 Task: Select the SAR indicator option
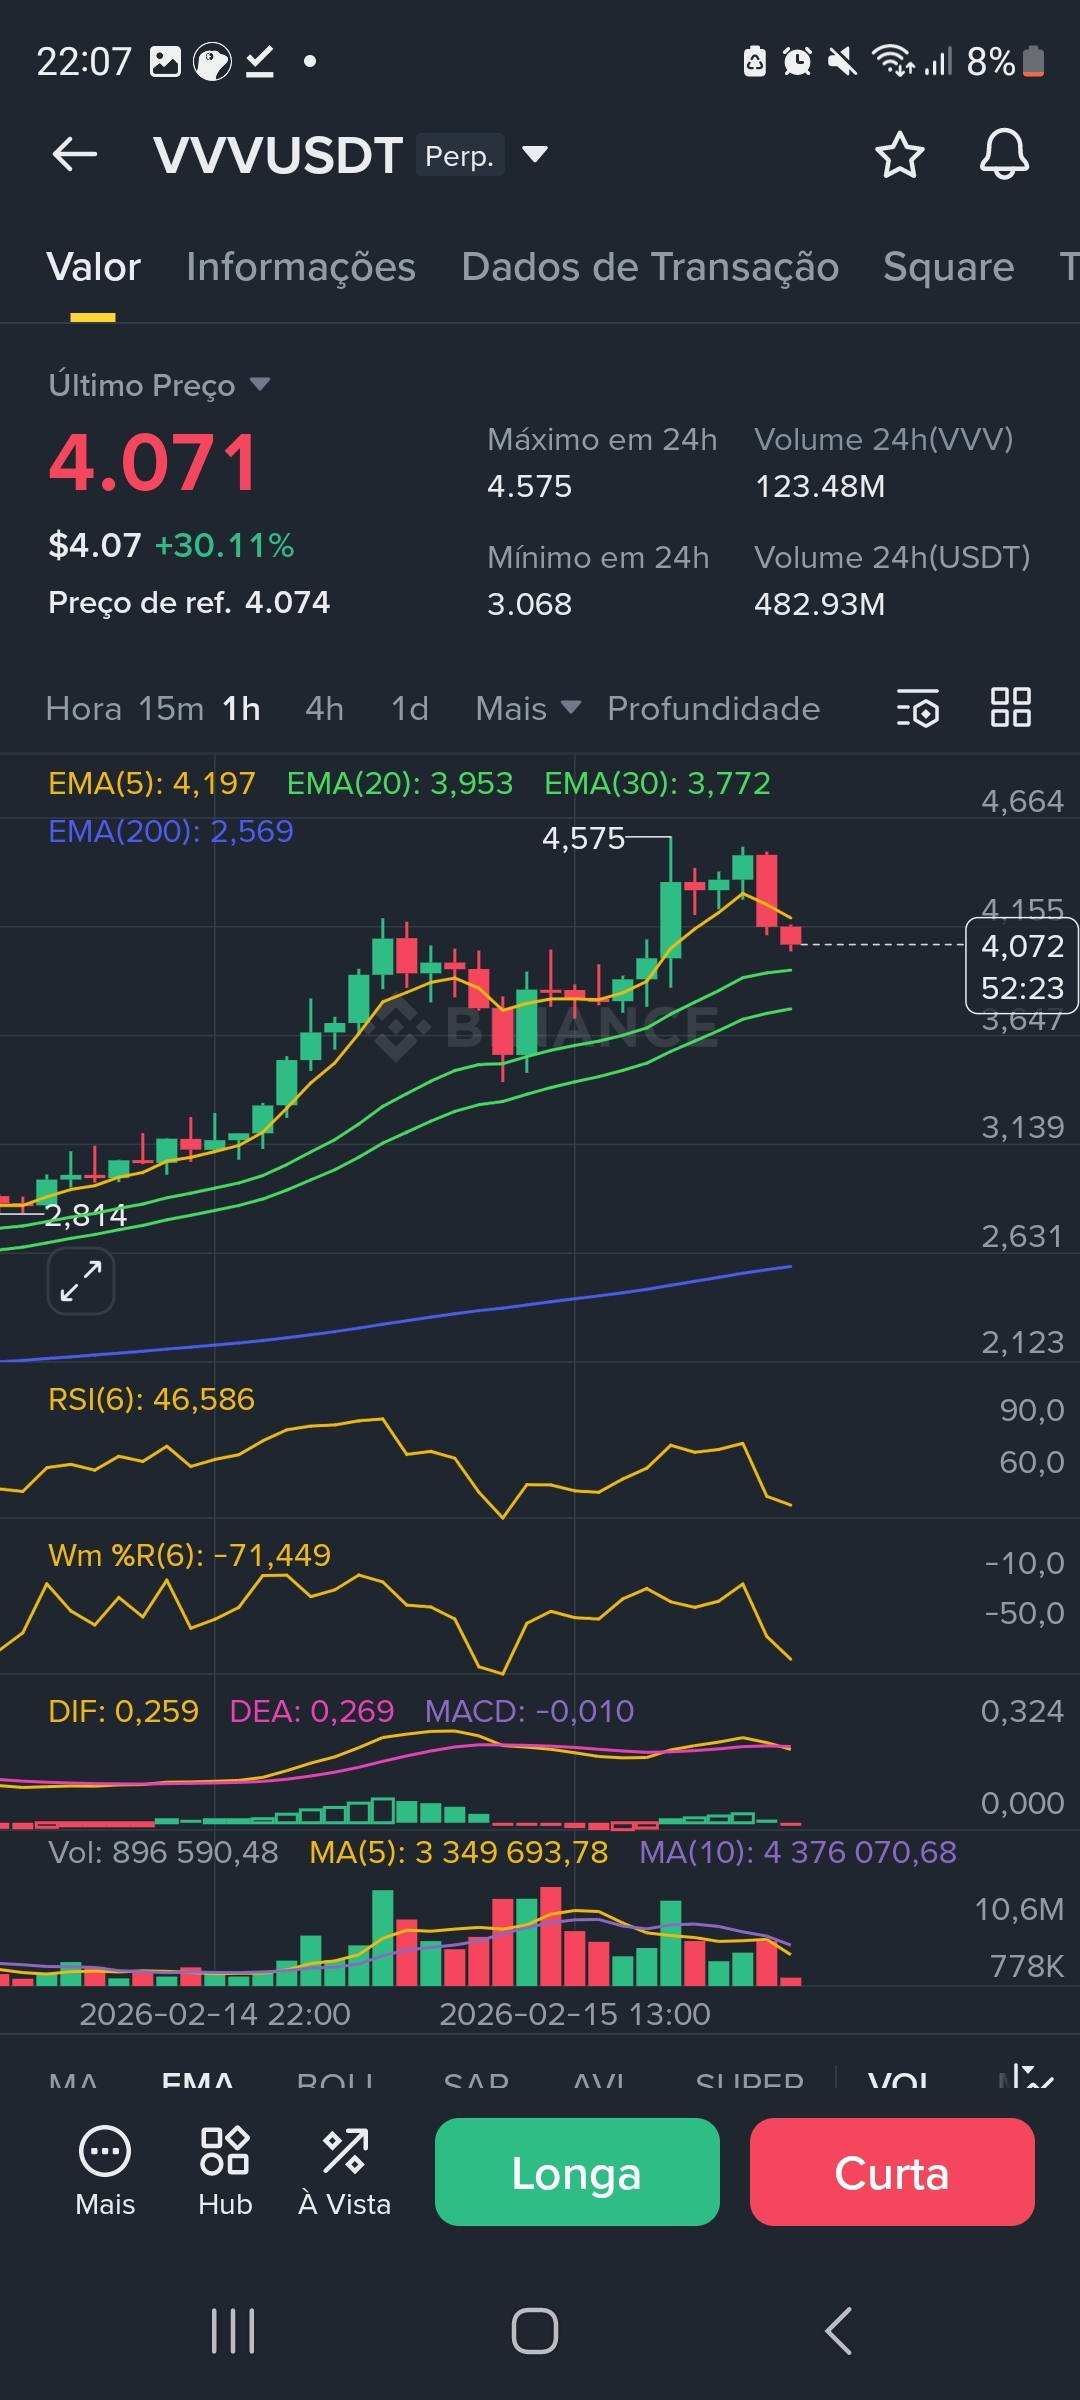[476, 2081]
